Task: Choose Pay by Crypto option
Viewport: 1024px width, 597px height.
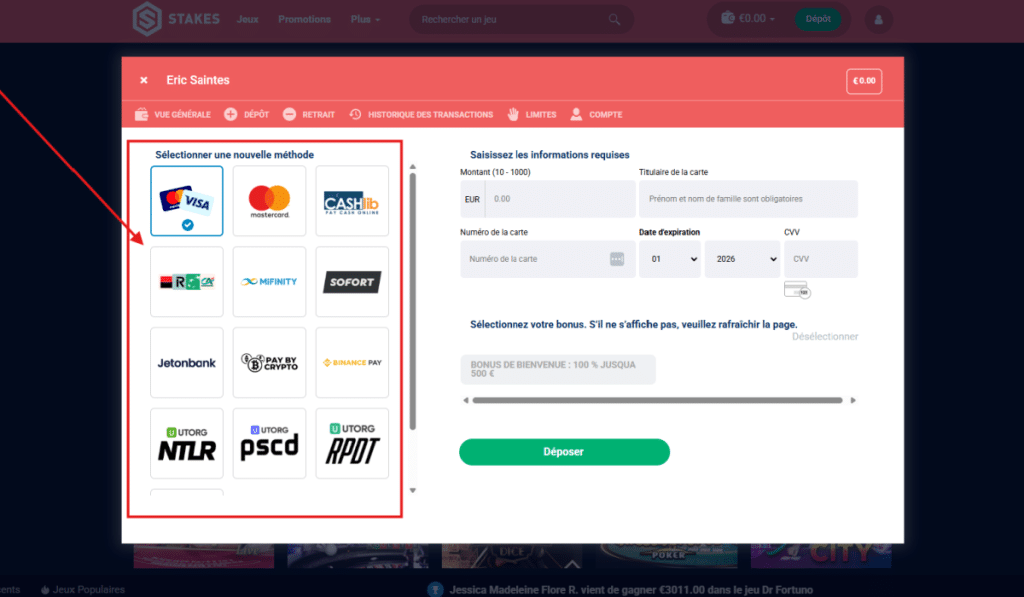Action: click(x=269, y=363)
